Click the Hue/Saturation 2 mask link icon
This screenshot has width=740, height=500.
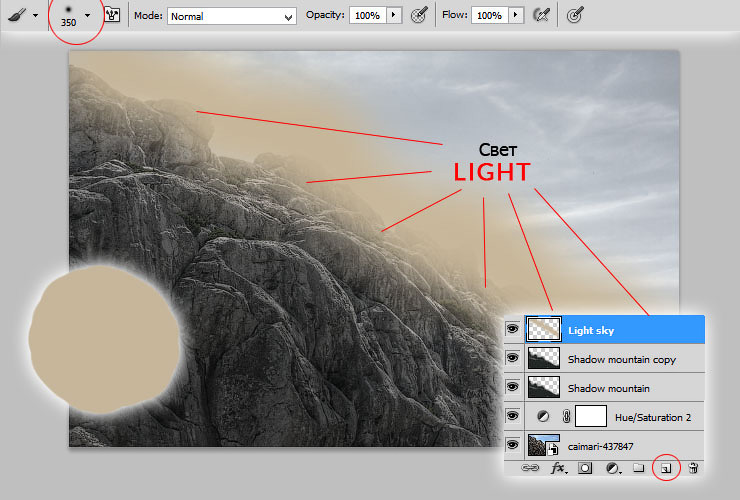[x=567, y=416]
